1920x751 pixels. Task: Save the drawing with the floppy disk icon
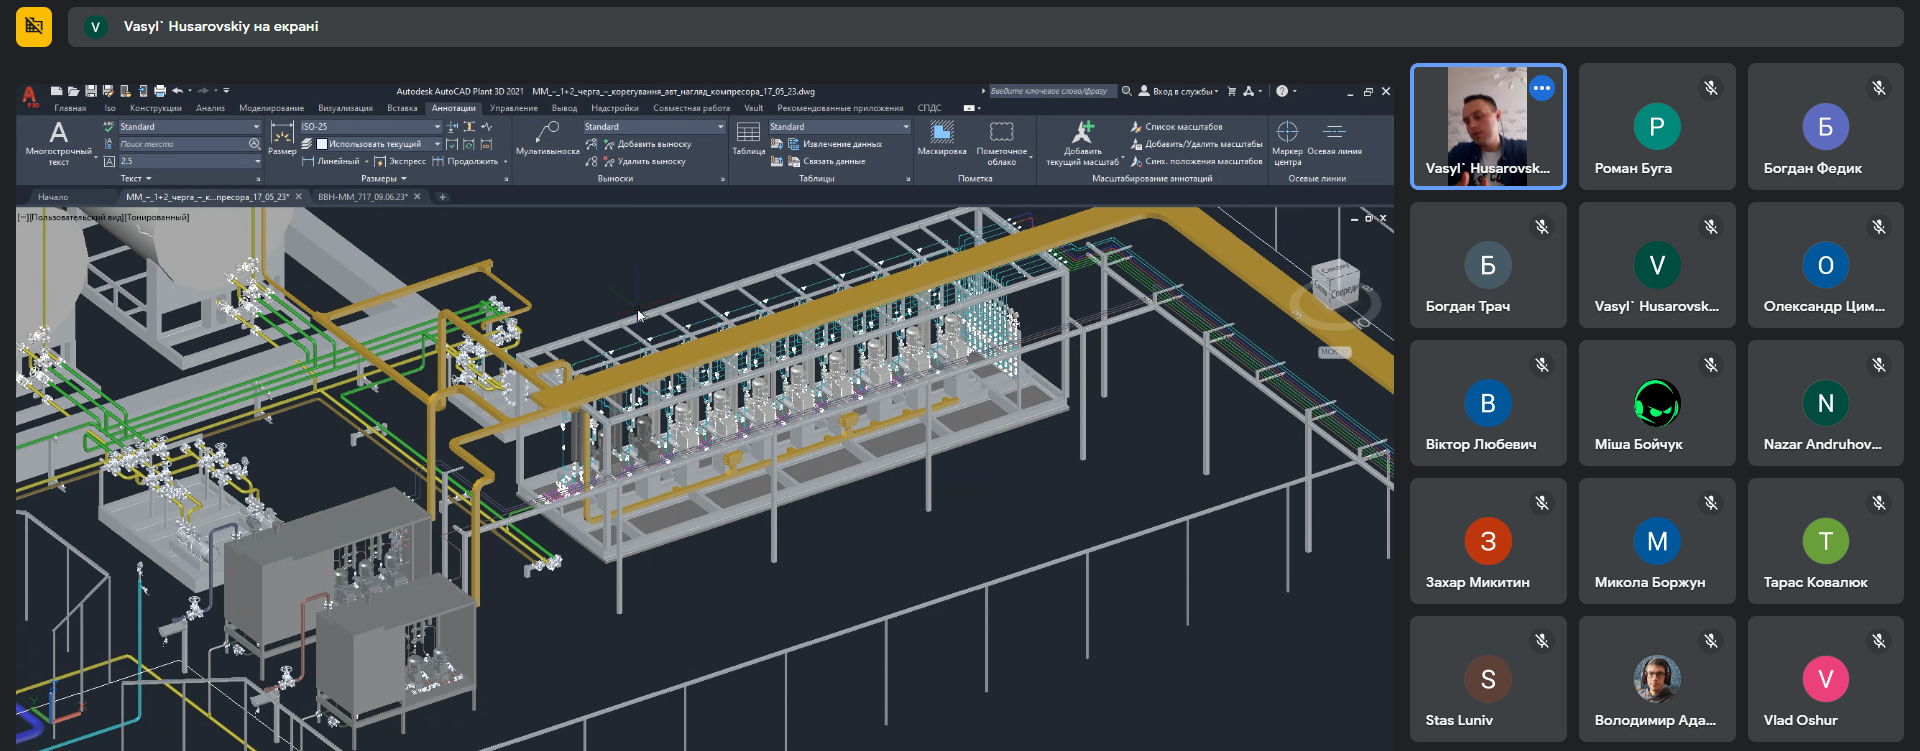tap(91, 91)
